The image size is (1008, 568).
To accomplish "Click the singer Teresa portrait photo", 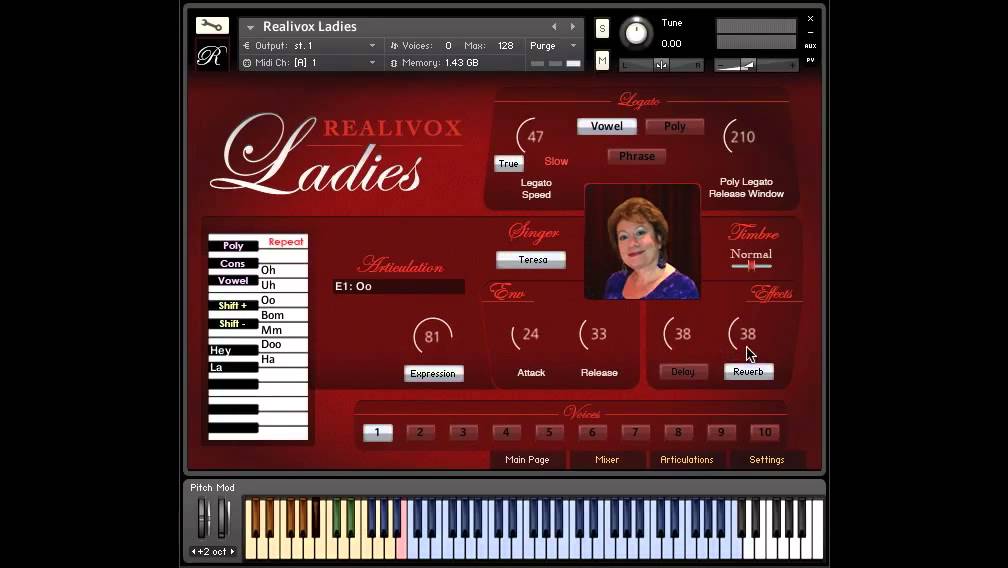I will click(x=642, y=242).
